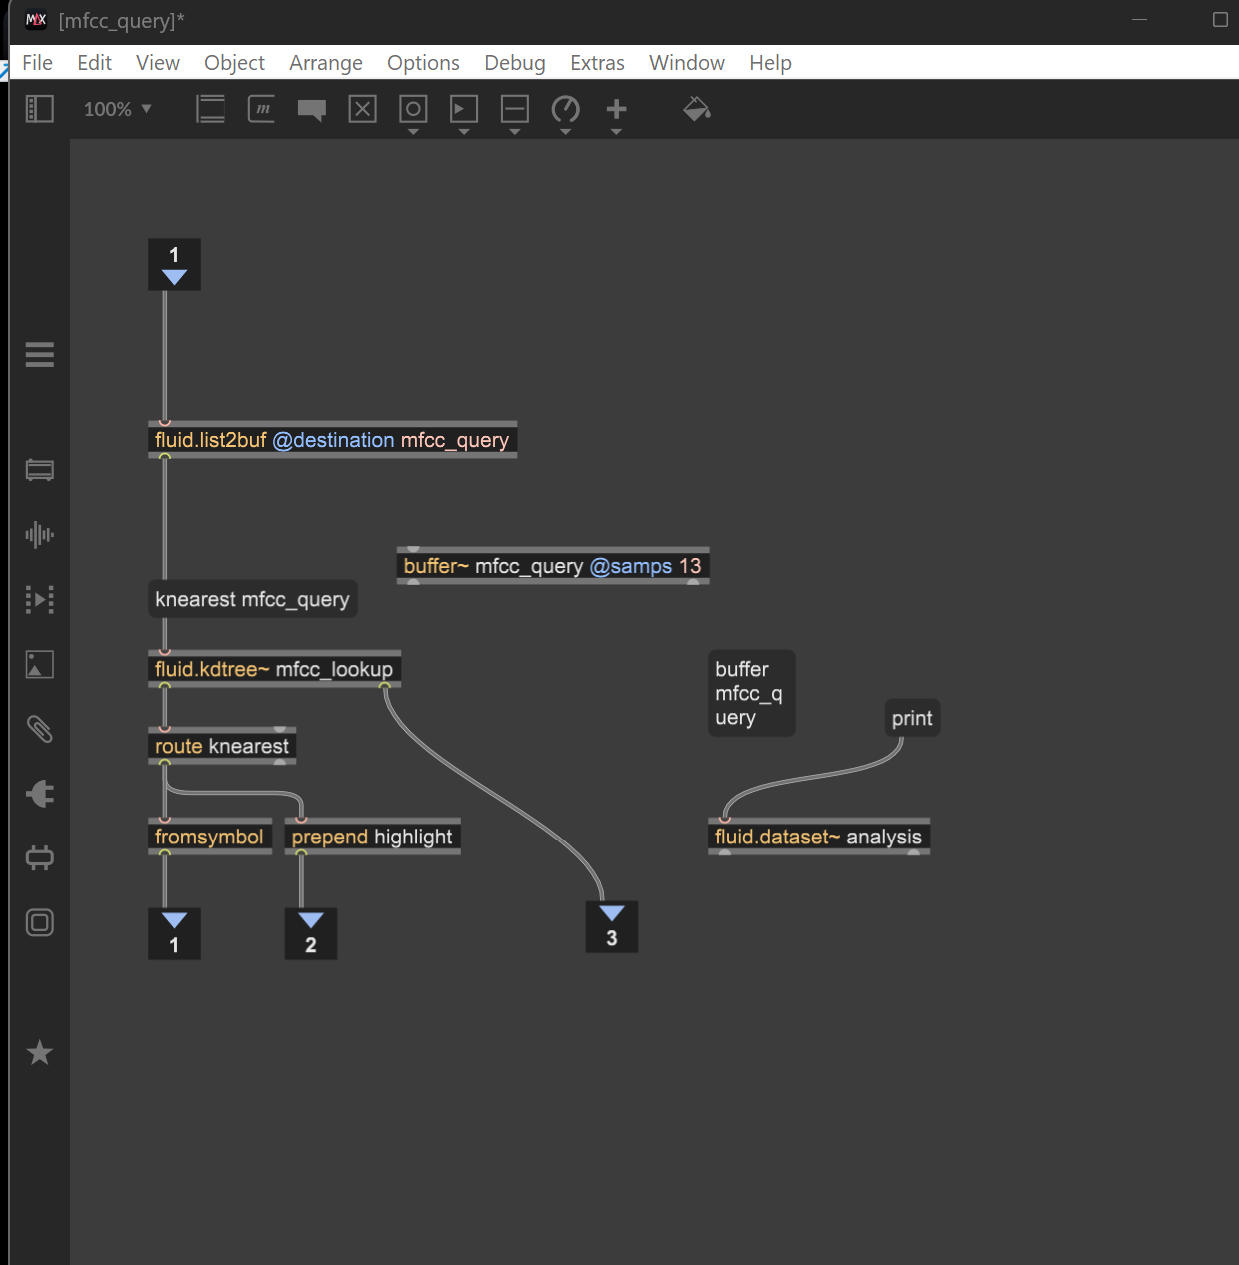Insert a message box from toolbar
The height and width of the screenshot is (1265, 1239).
[x=261, y=109]
